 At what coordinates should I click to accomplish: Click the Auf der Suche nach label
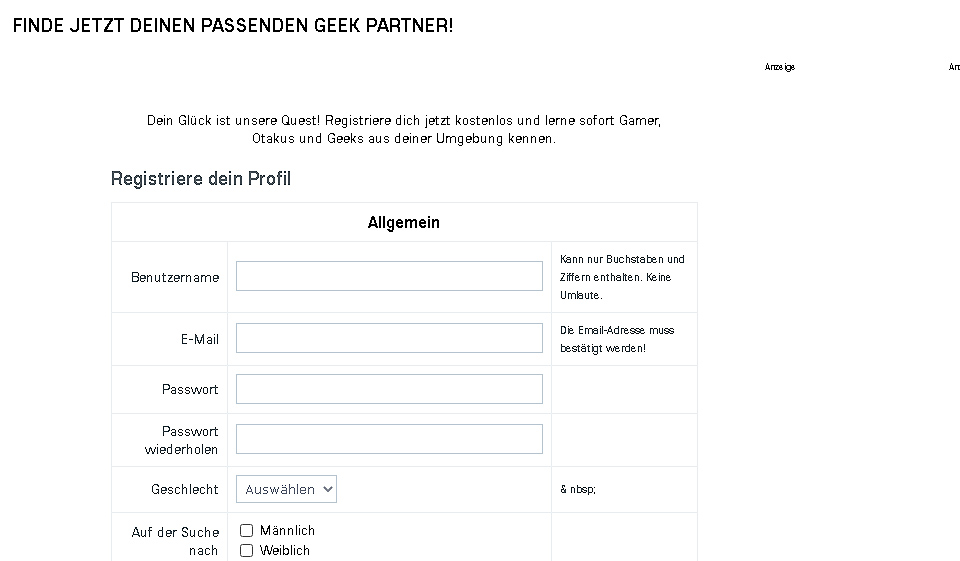tap(176, 541)
